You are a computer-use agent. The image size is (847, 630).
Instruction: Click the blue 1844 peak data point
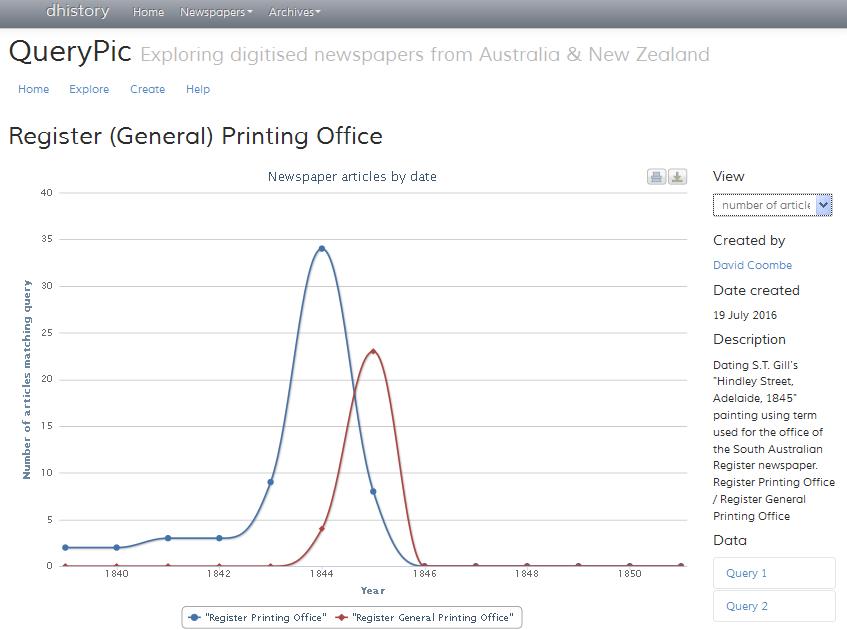[321, 248]
